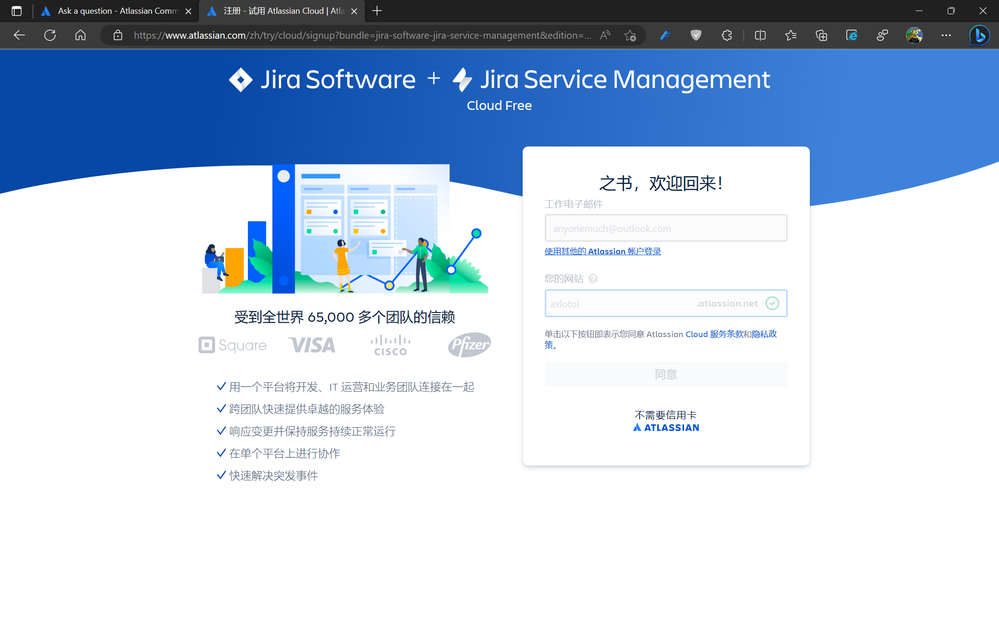Open Bing Chat sidebar

981,35
